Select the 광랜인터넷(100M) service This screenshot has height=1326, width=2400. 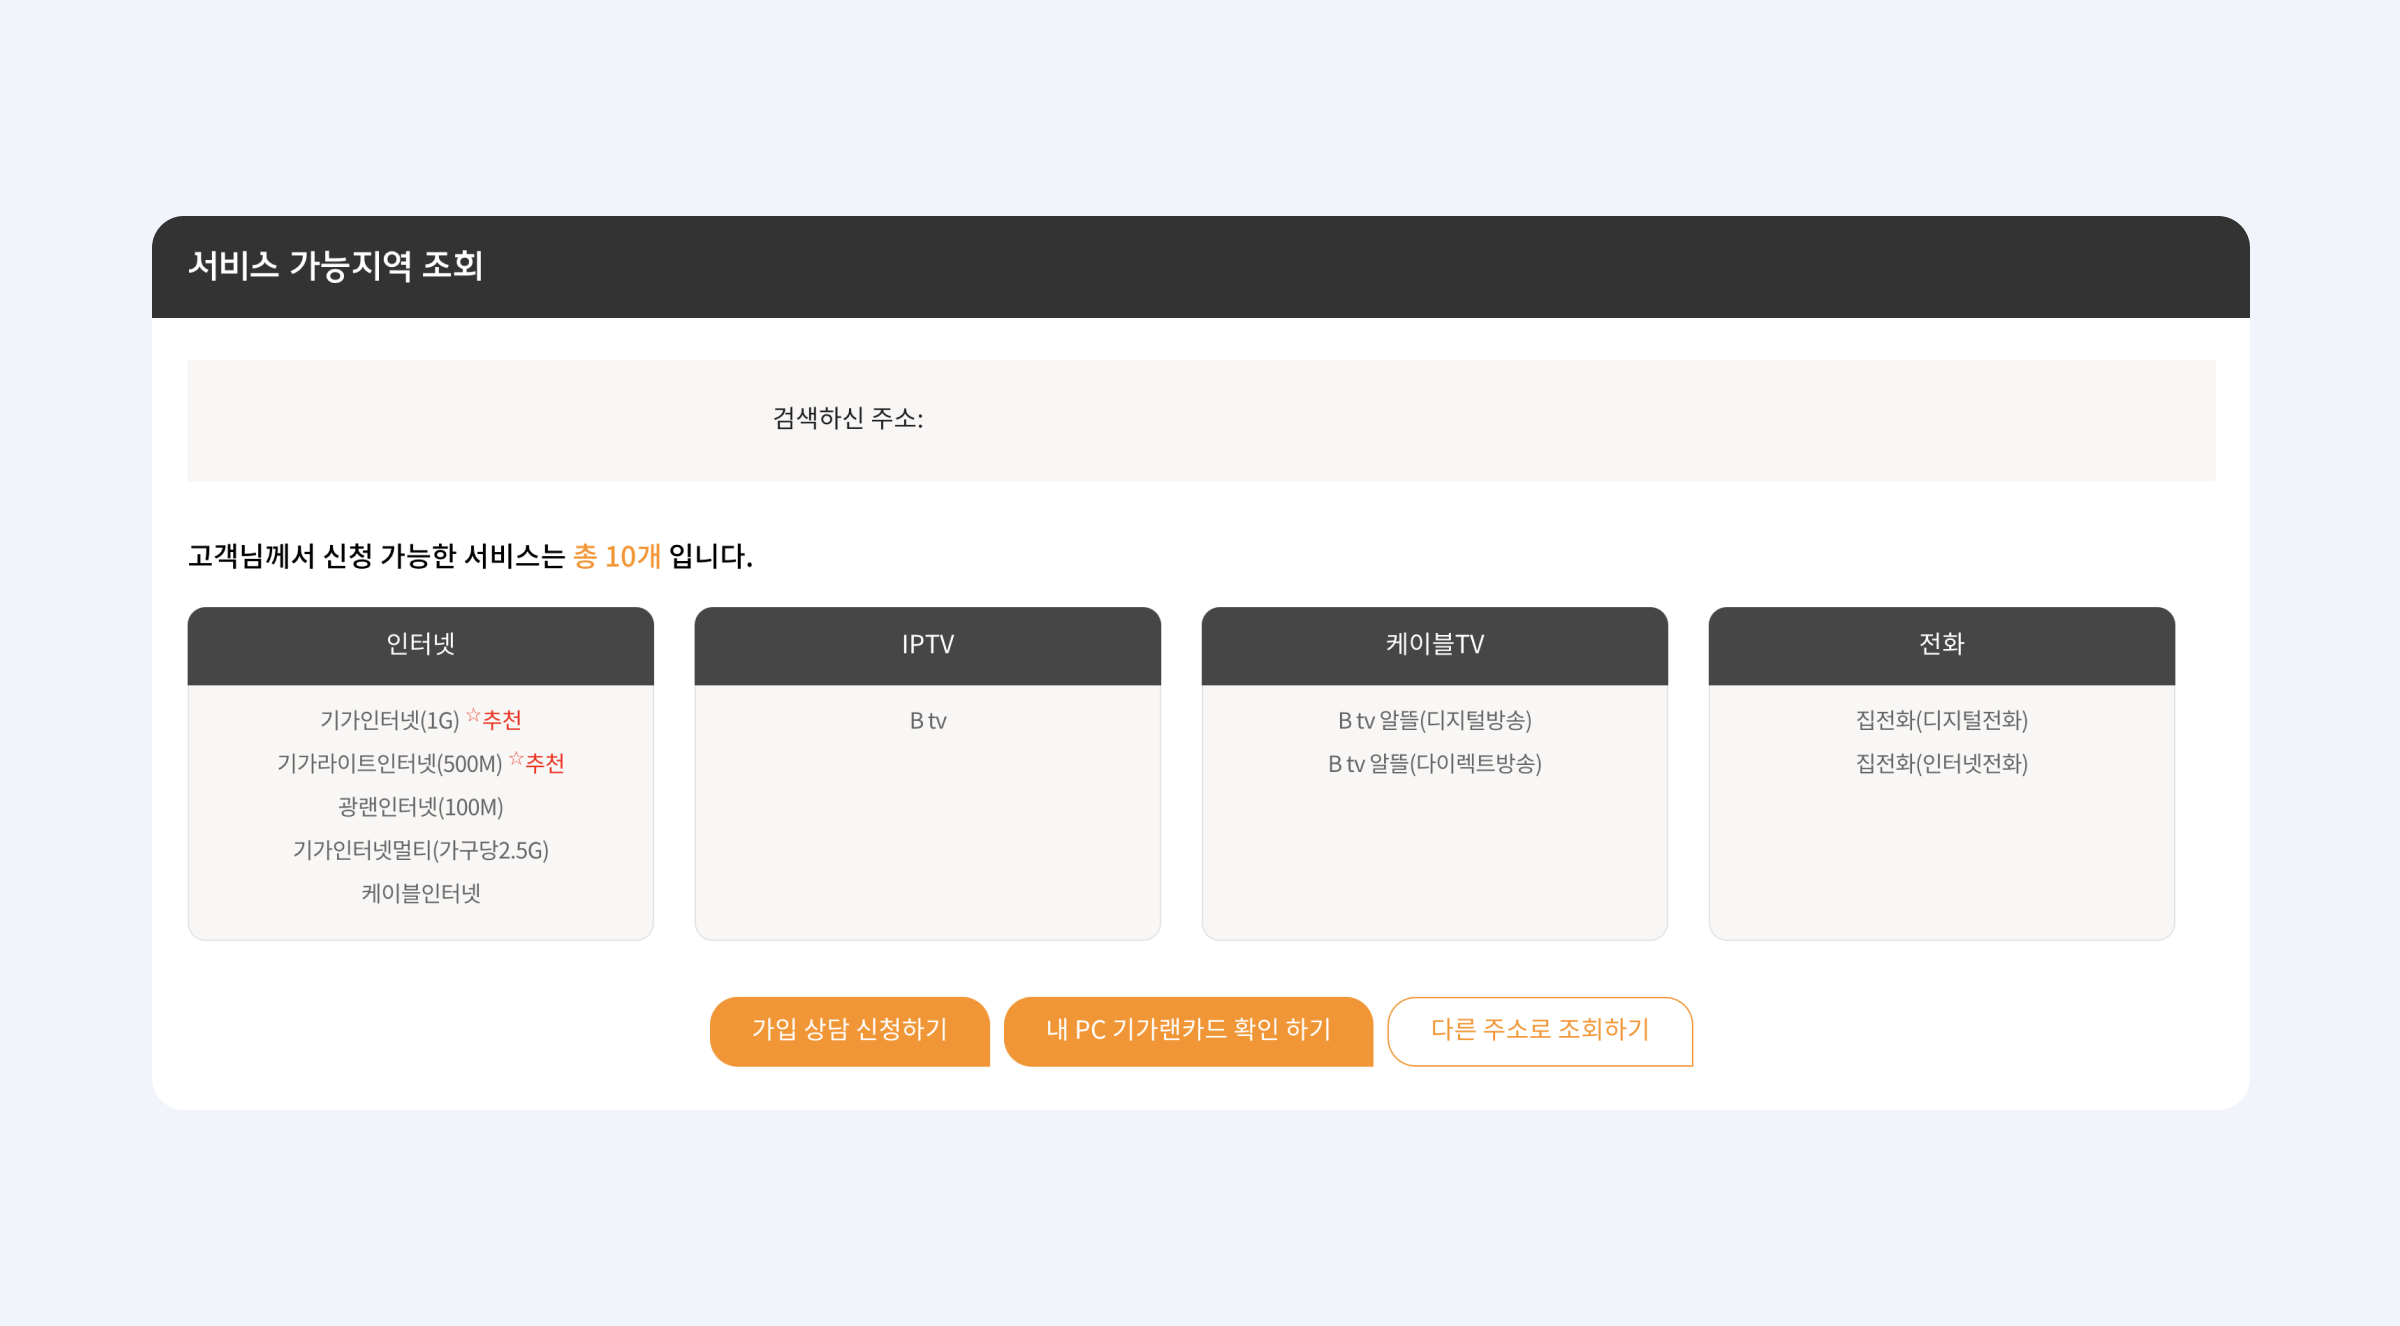click(420, 807)
